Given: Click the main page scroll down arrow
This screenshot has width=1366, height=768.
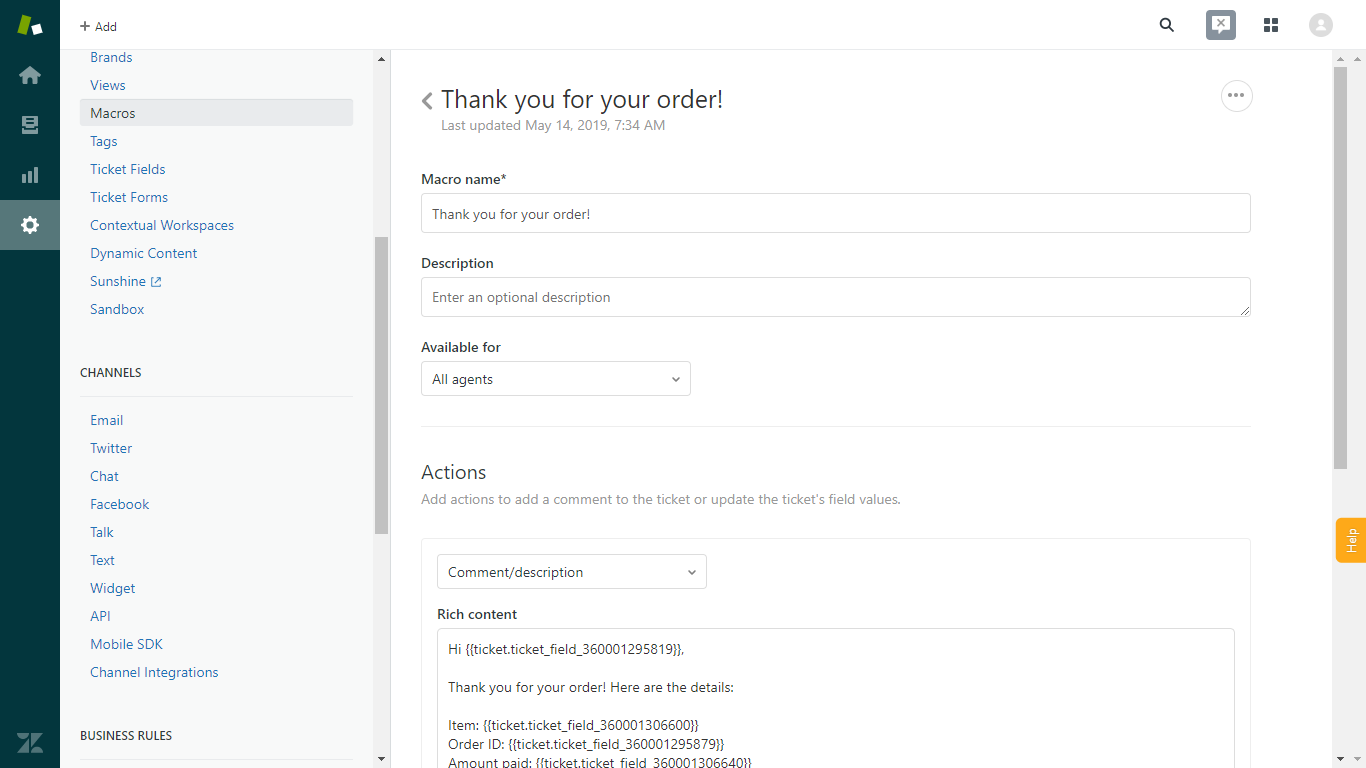Looking at the screenshot, I should [1341, 759].
